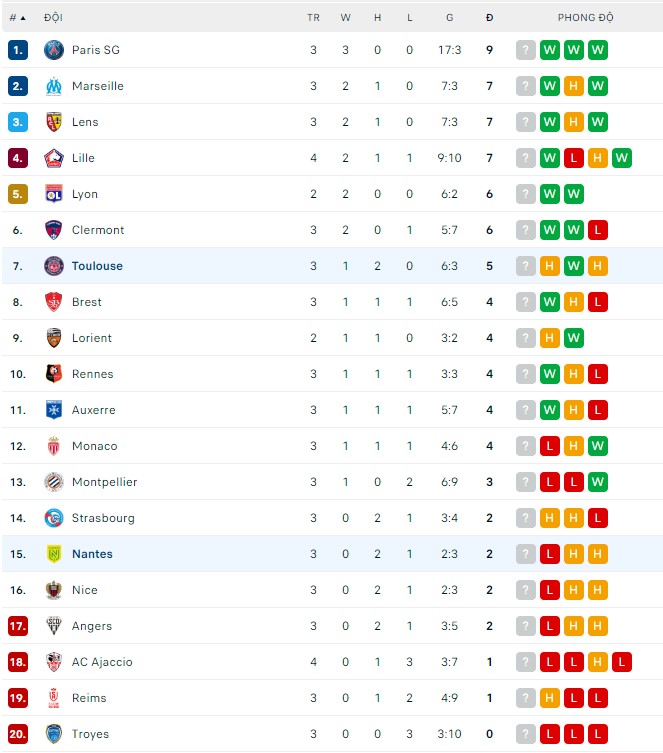Click the Paris SG club crest

54,50
